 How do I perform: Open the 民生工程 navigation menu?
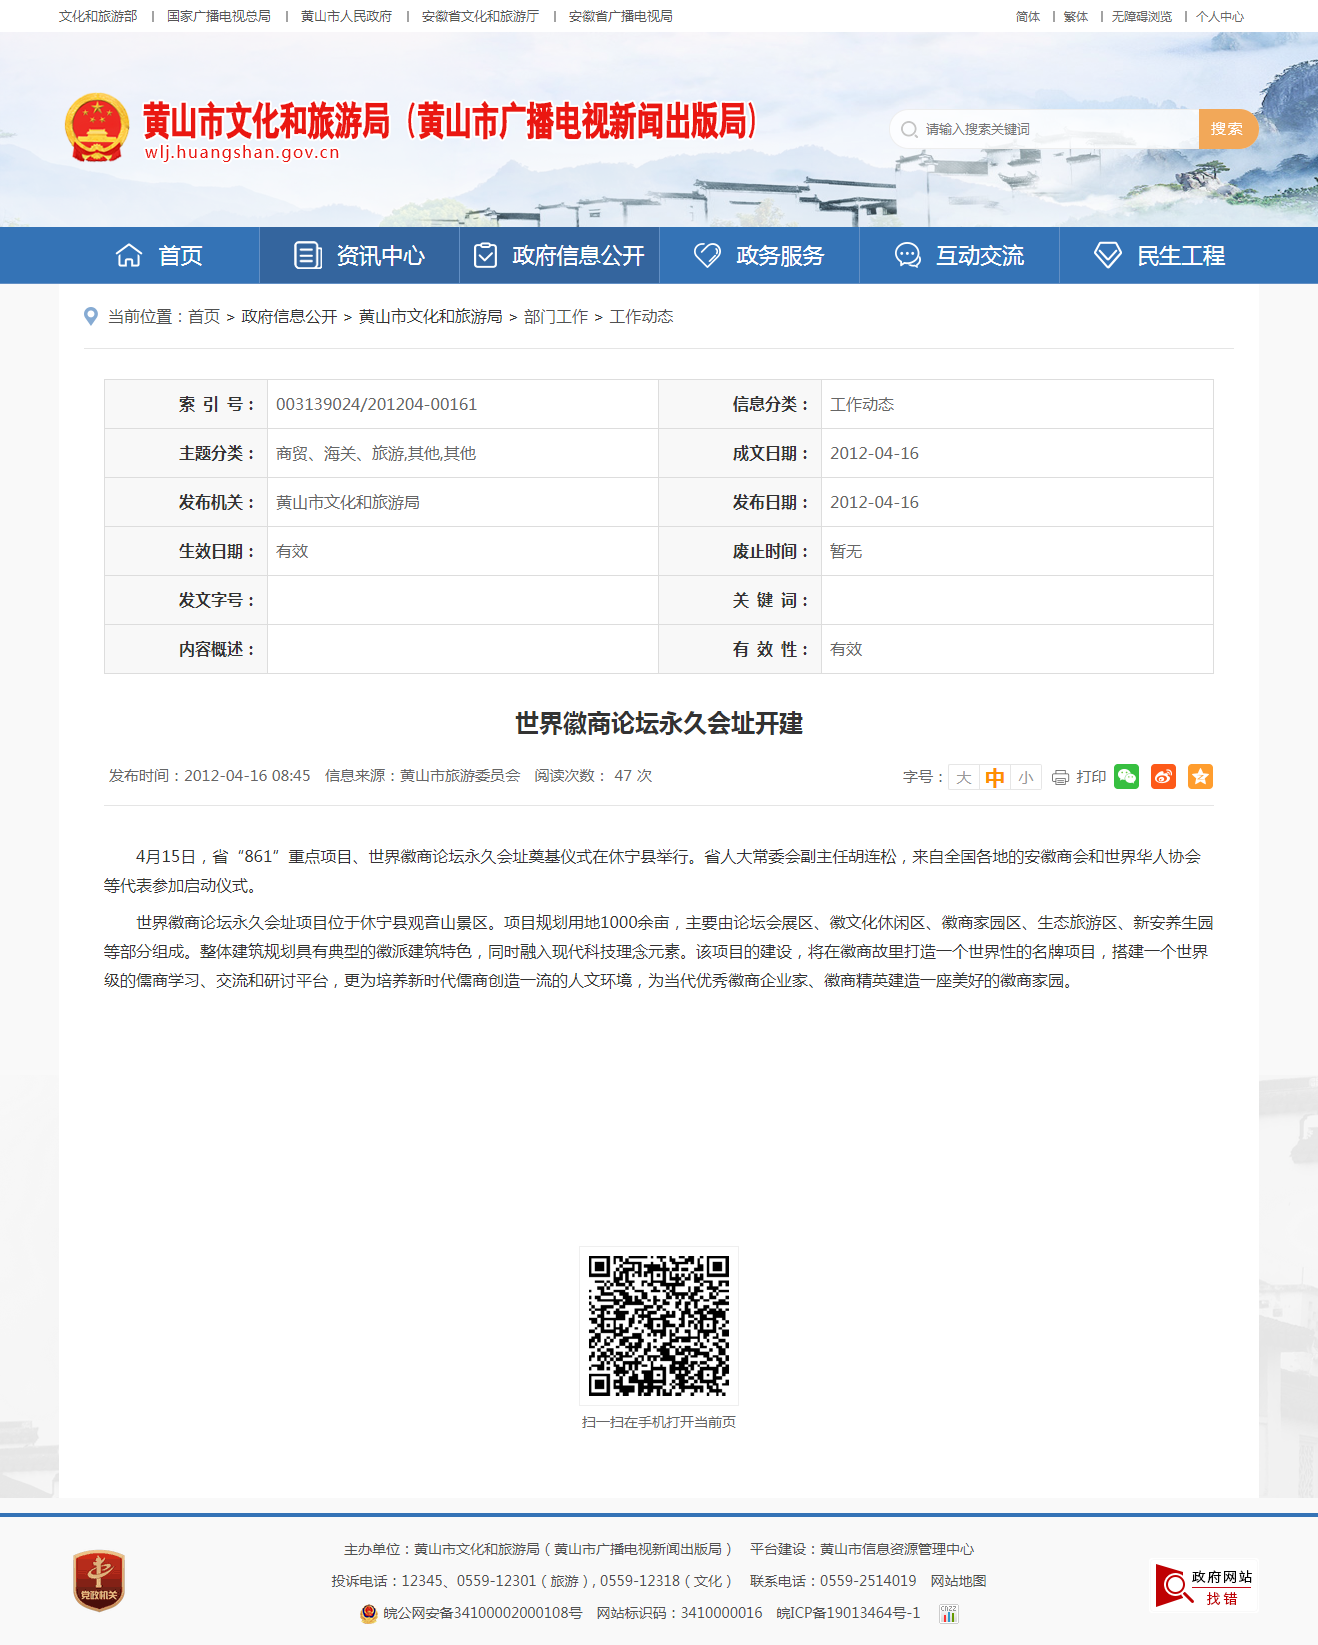1160,256
